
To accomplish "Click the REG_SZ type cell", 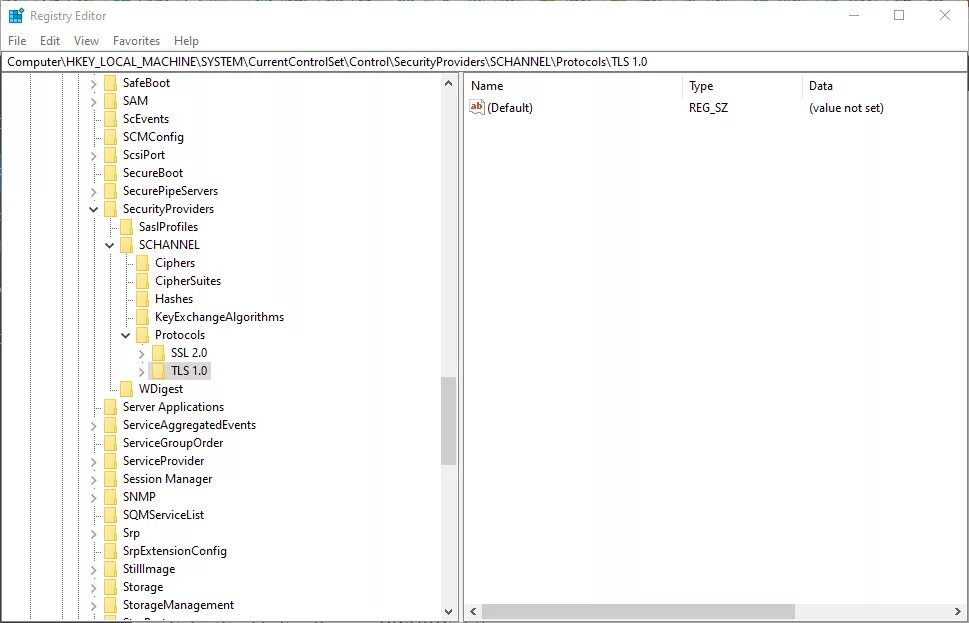I will [x=708, y=108].
